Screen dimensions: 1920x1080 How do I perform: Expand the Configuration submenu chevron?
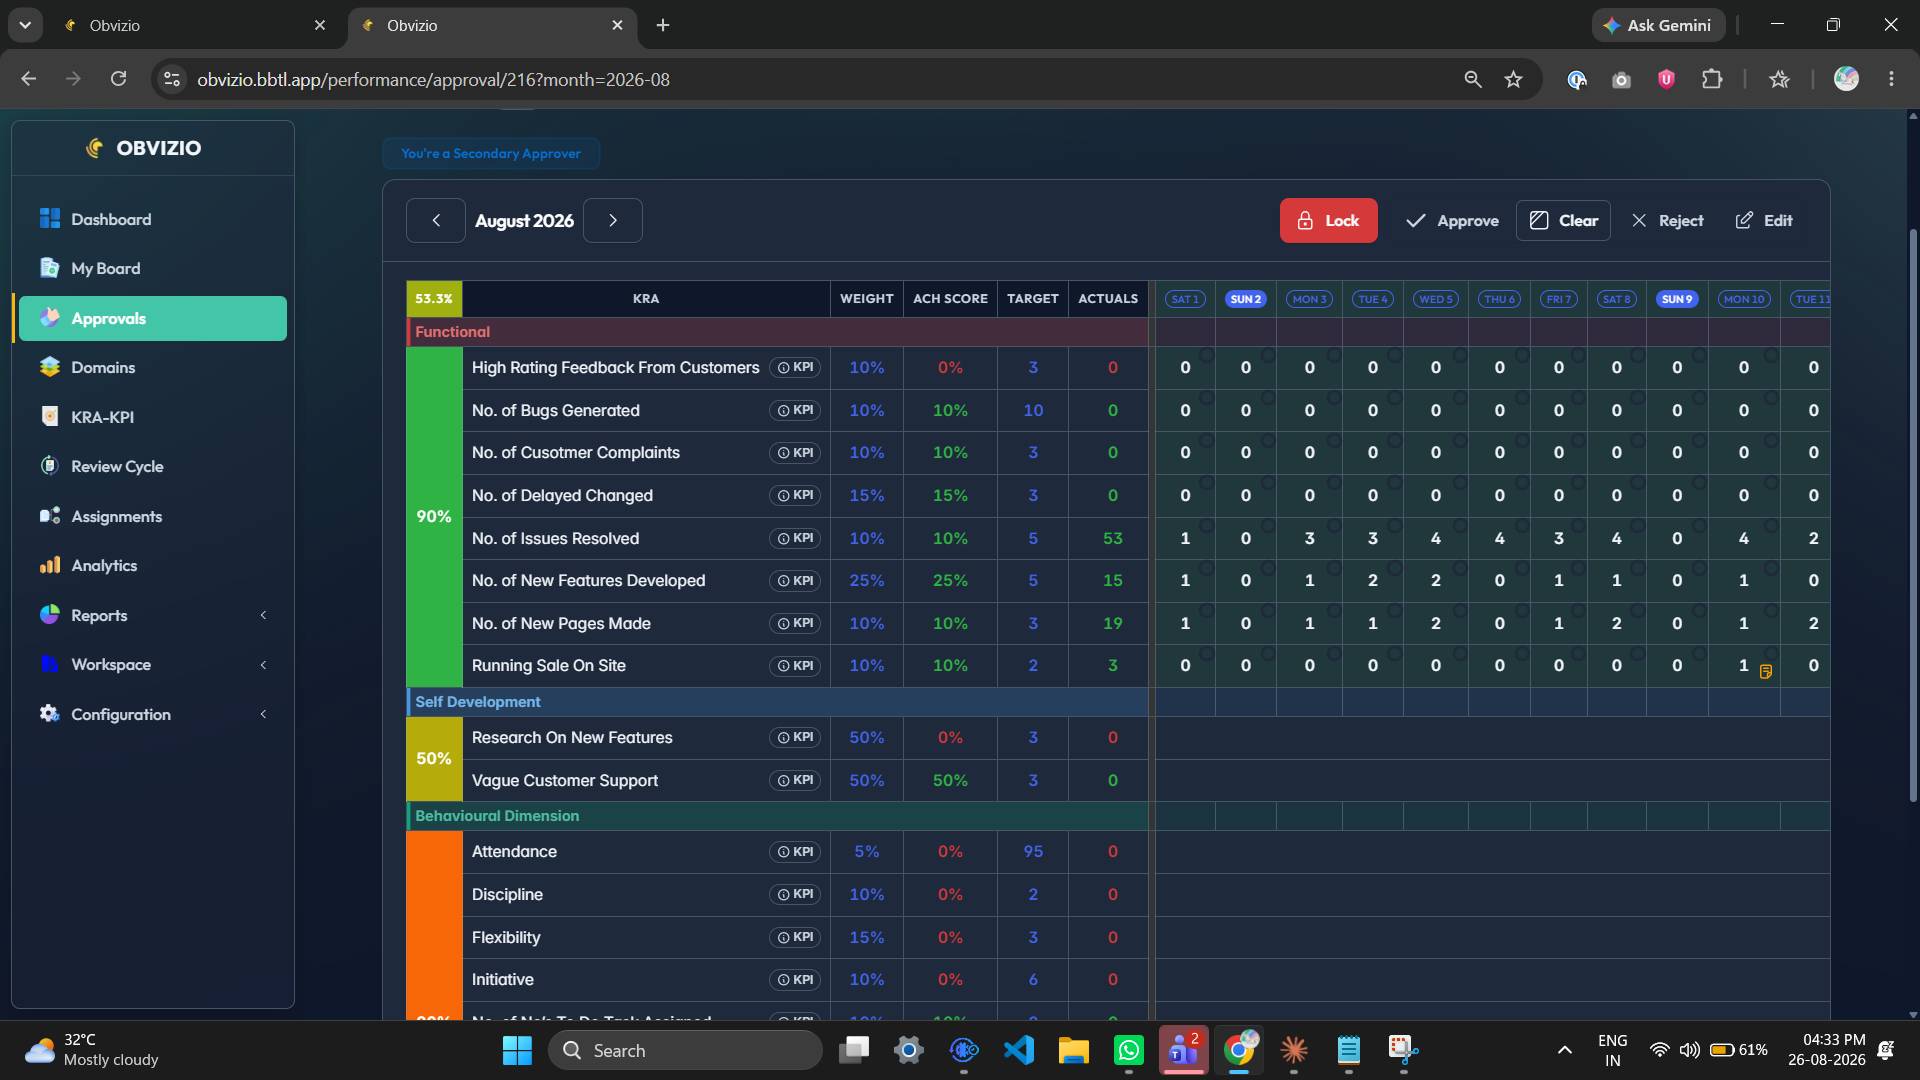coord(263,714)
